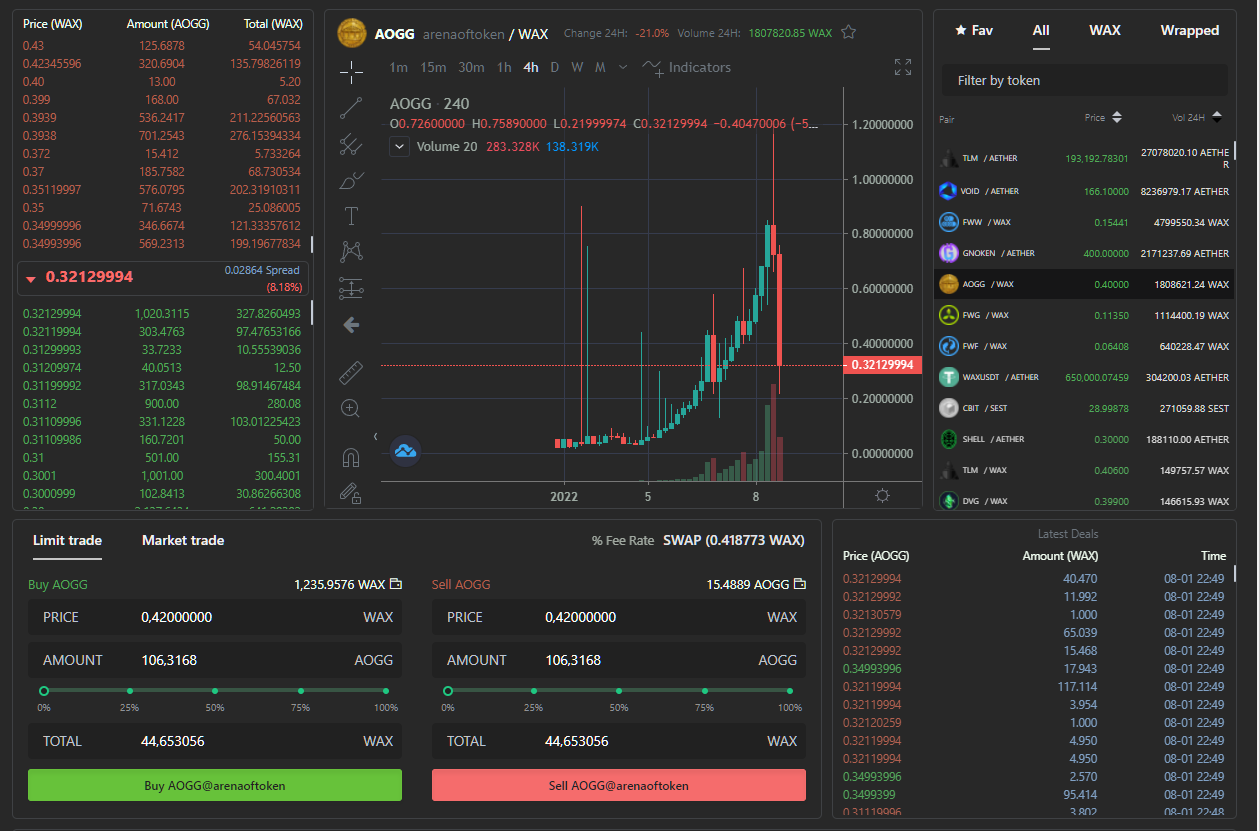Click wallet icon next to 15.4889 AOGG
Image resolution: width=1260 pixels, height=831 pixels.
(x=800, y=584)
